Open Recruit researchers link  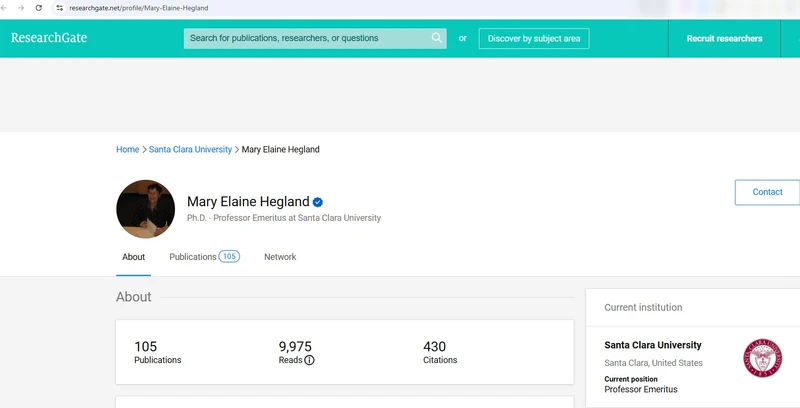point(724,39)
